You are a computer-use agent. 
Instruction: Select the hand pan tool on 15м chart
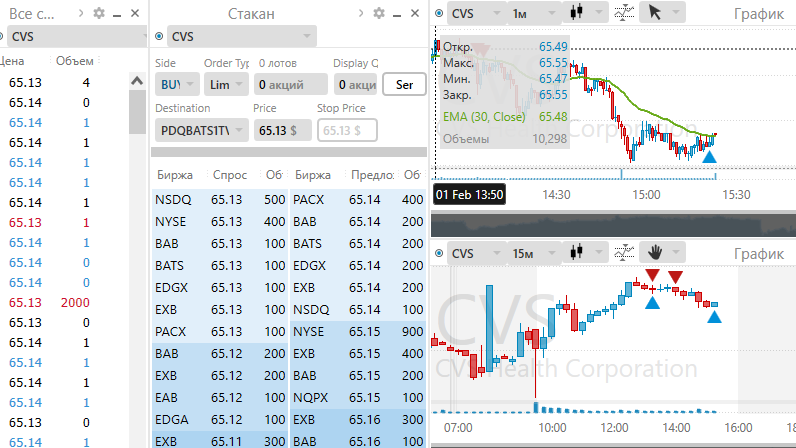click(x=656, y=253)
